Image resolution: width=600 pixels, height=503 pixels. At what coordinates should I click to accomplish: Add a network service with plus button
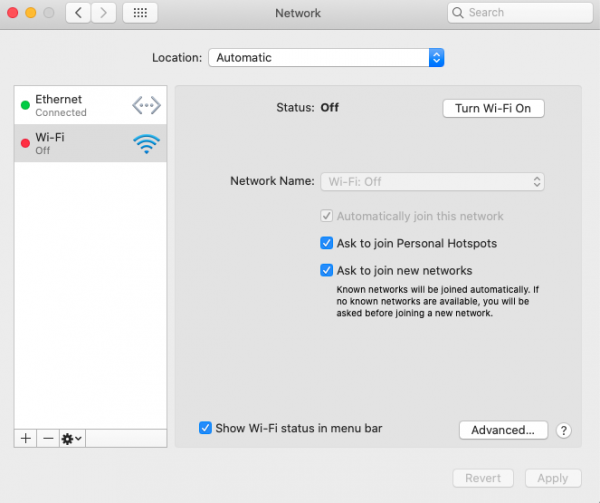click(26, 438)
